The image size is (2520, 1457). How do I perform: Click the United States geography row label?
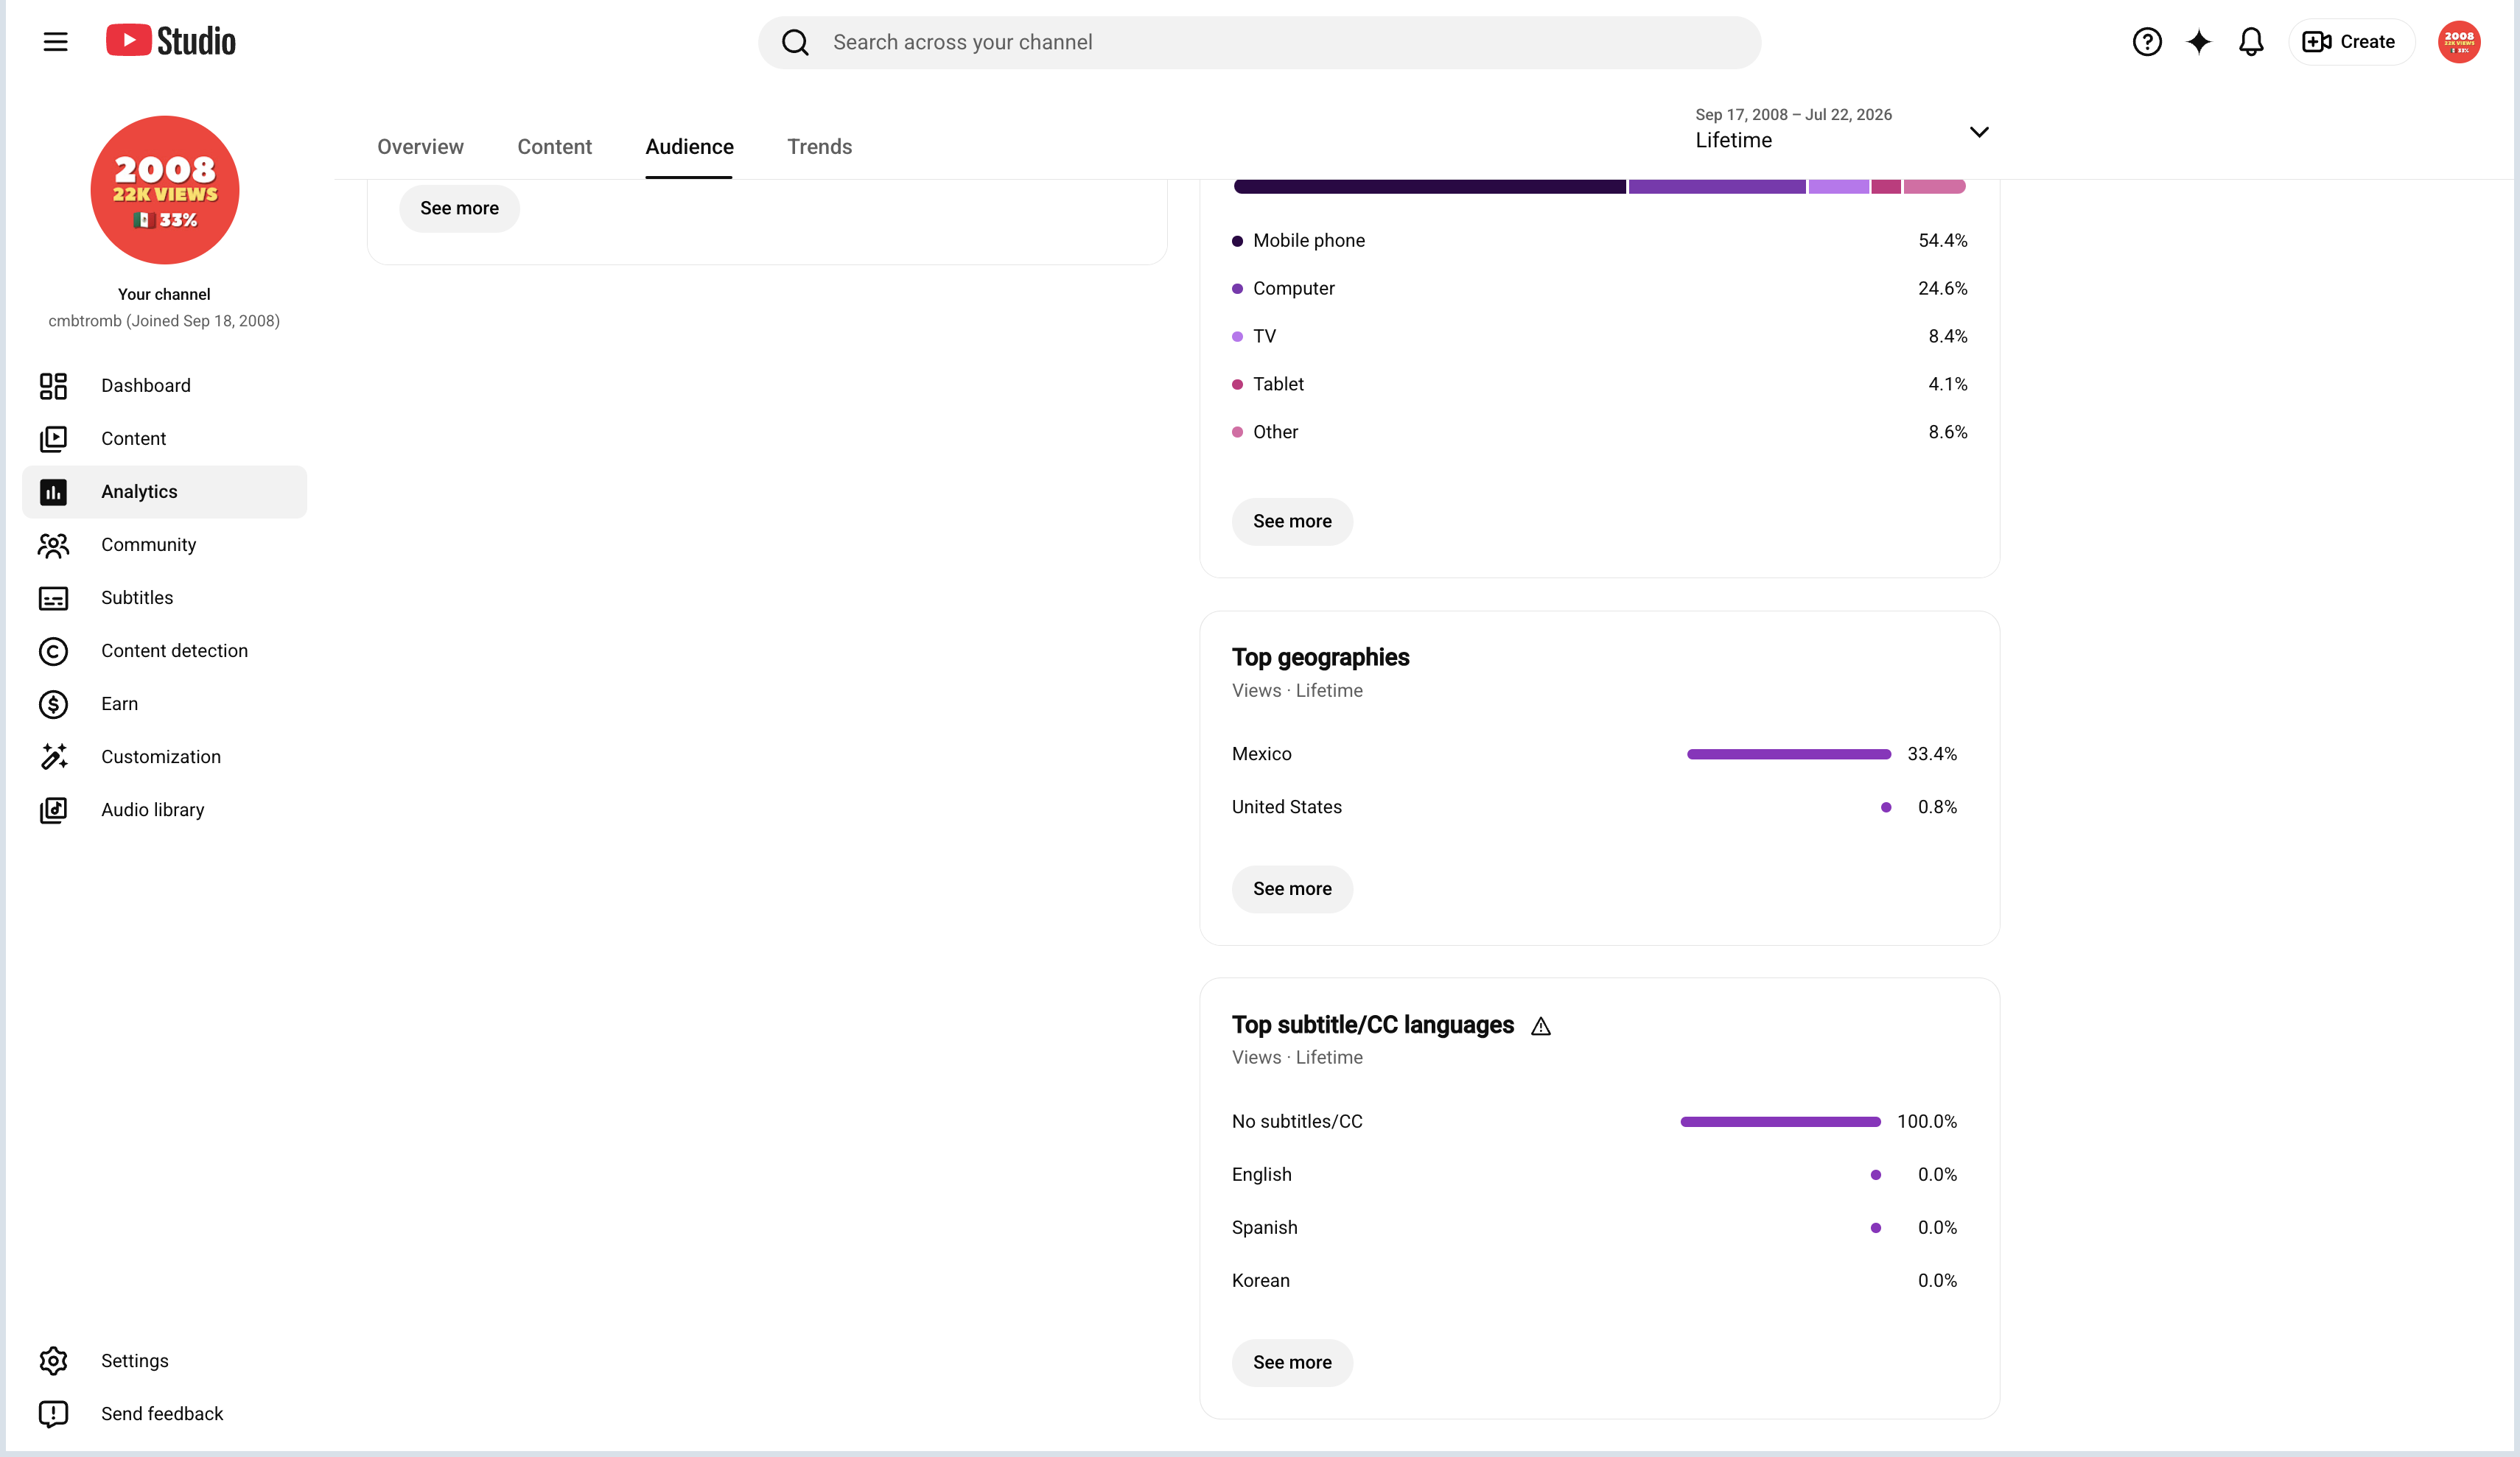1287,807
